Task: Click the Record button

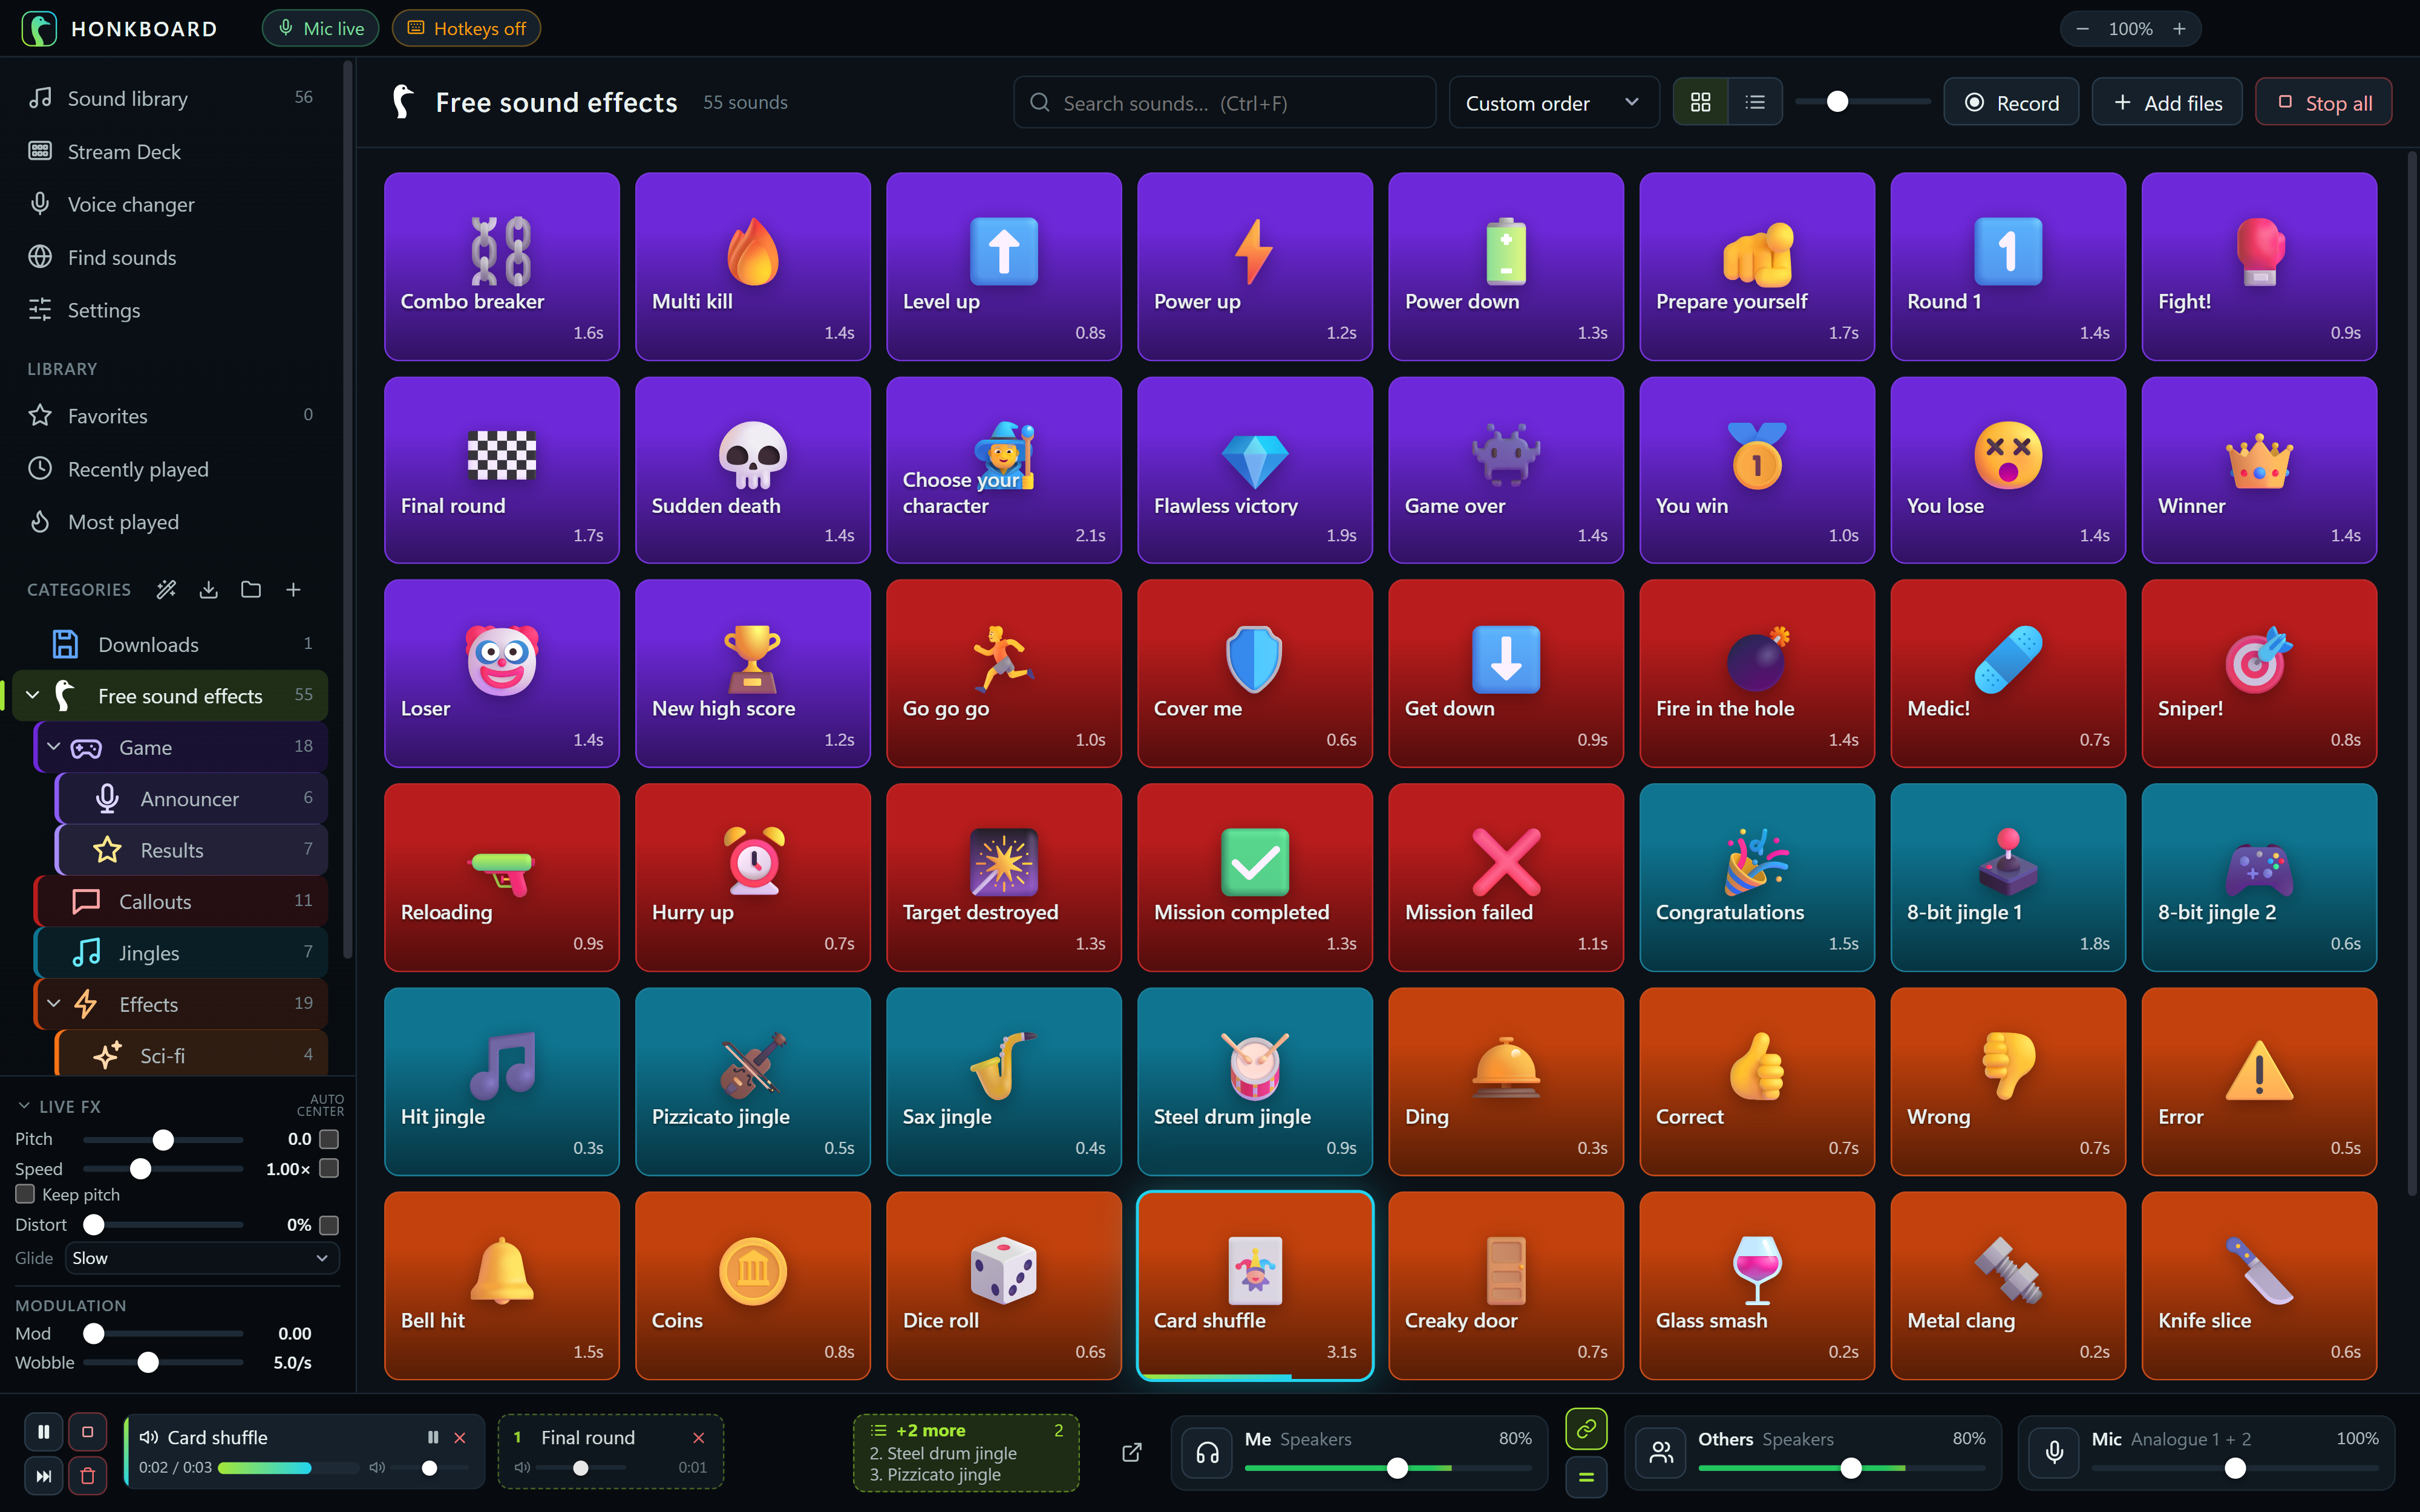Action: [2010, 103]
